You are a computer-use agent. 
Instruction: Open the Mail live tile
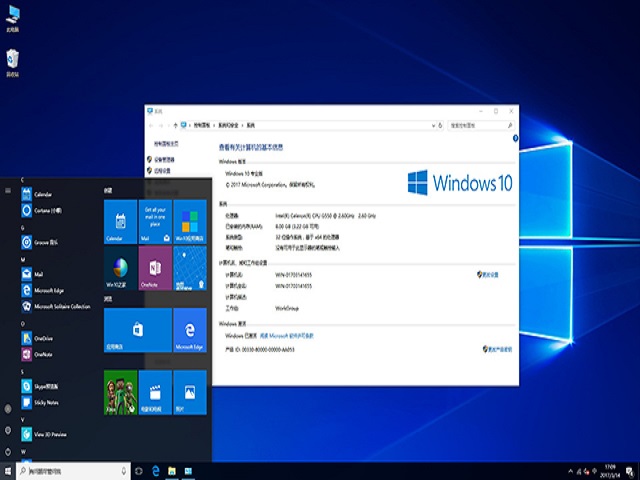point(154,220)
